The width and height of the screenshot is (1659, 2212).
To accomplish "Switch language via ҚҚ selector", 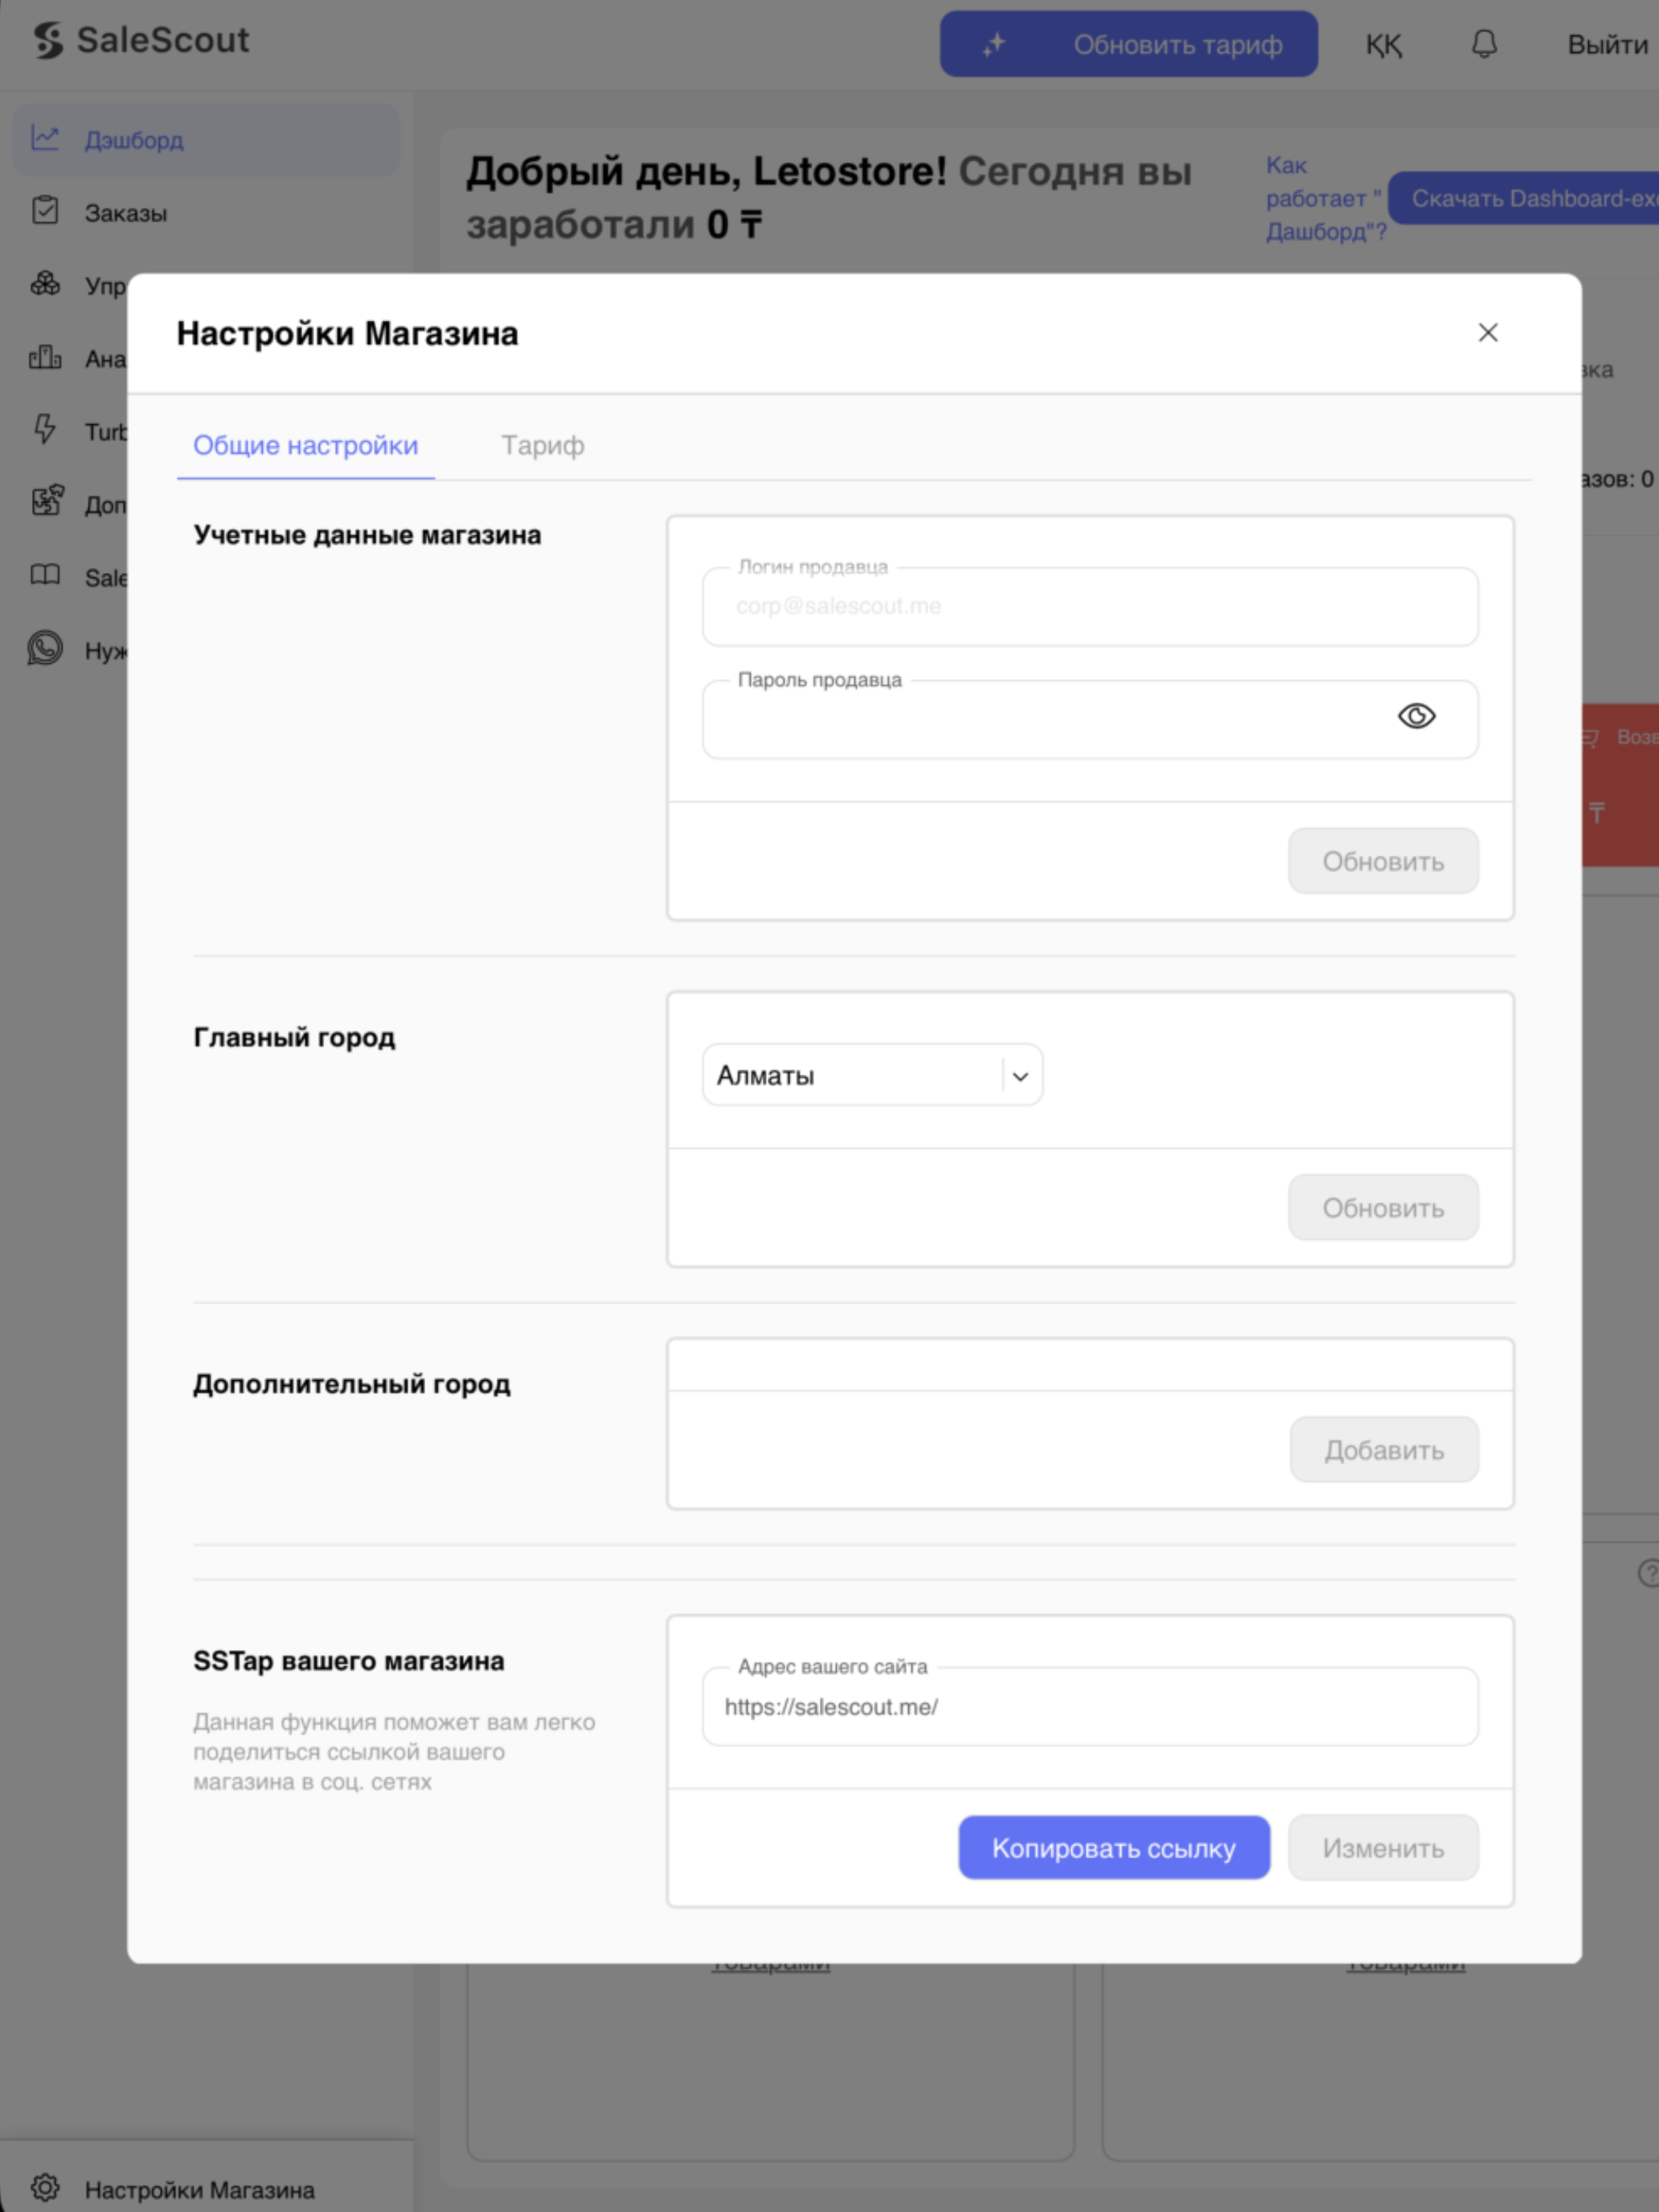I will [x=1384, y=45].
